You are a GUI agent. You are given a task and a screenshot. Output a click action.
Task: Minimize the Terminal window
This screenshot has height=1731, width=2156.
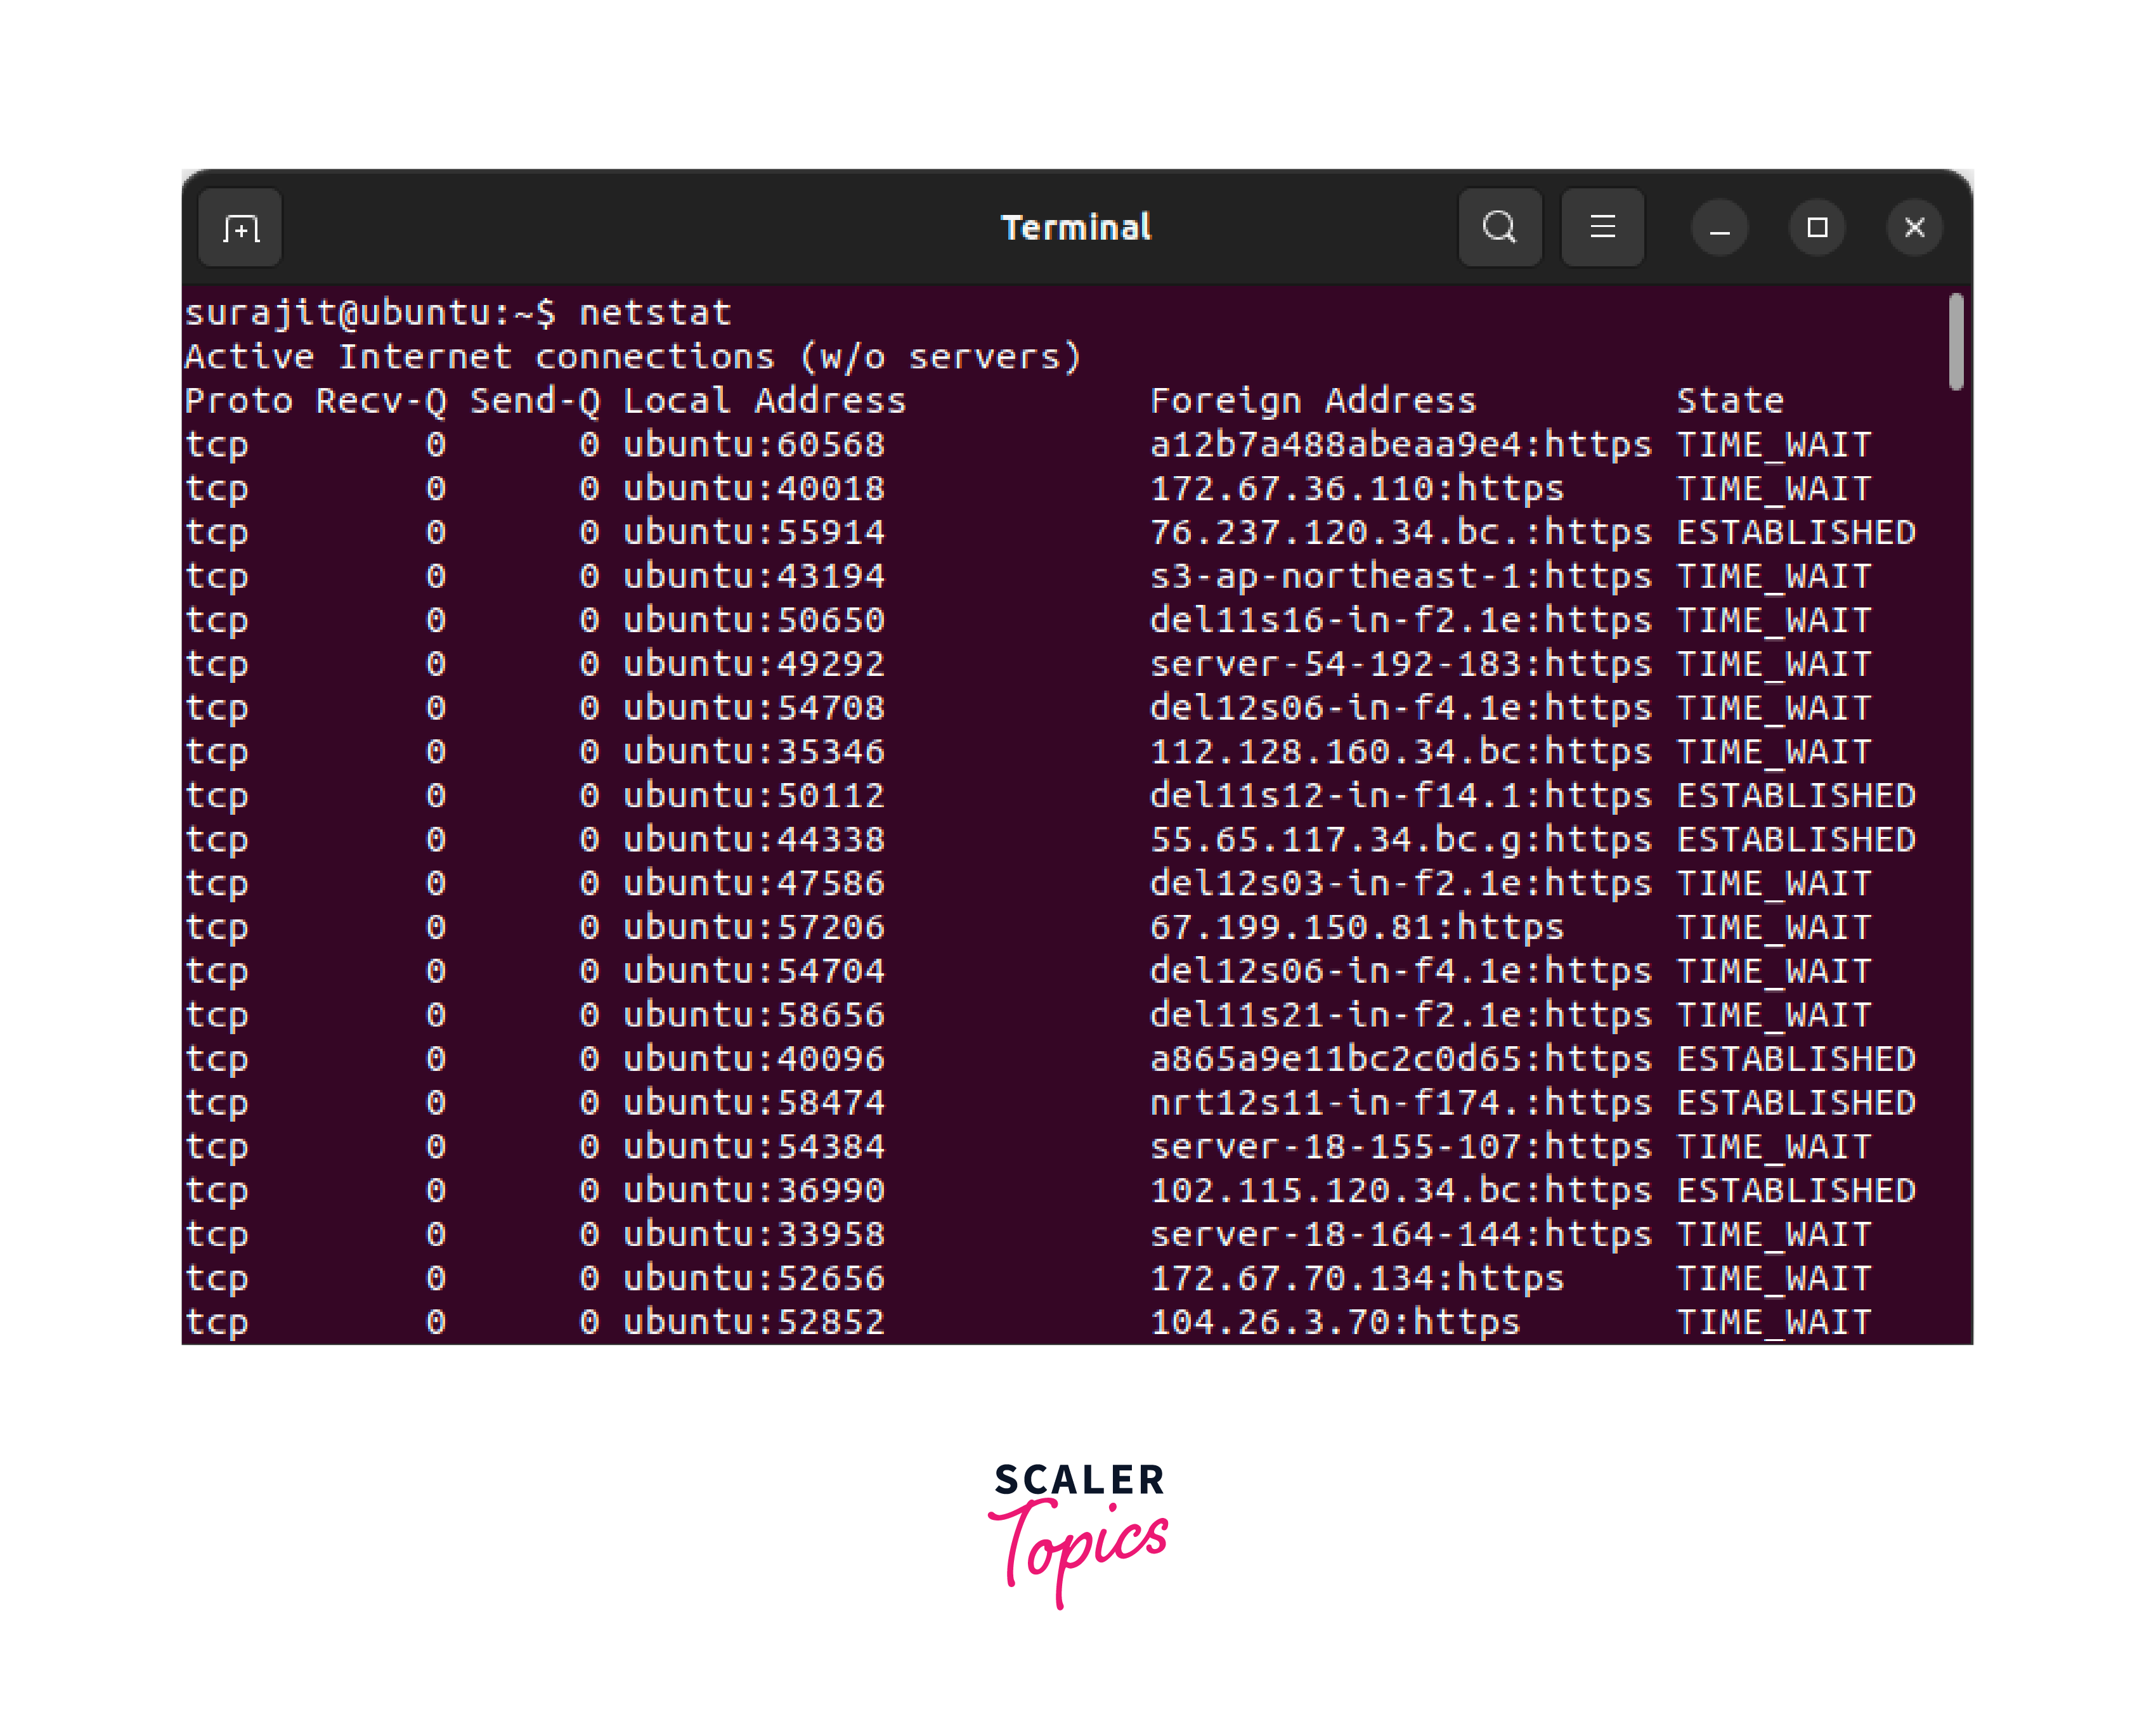[1719, 228]
